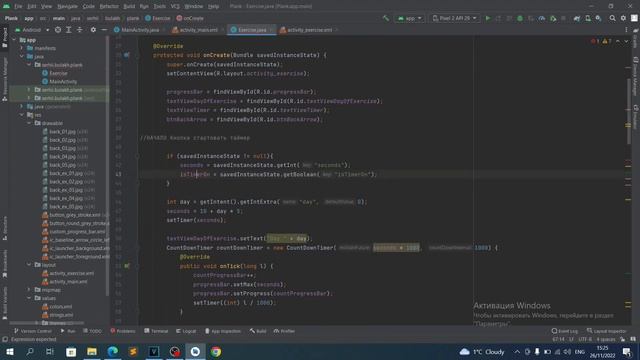Open Windows Start menu
The image size is (640, 360).
click(x=10, y=352)
